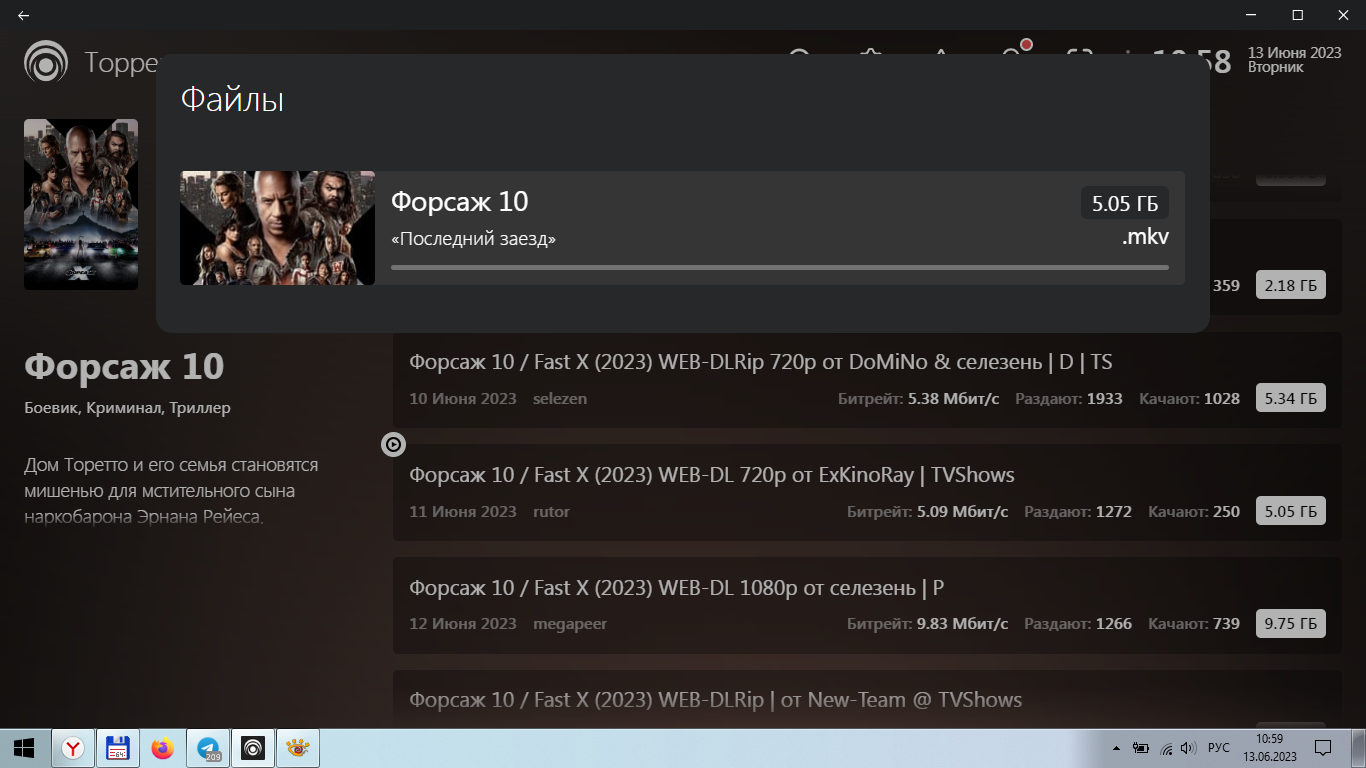The width and height of the screenshot is (1366, 768).
Task: Click the 5.05 ГБ badge in Файлы dialog
Action: coord(1125,203)
